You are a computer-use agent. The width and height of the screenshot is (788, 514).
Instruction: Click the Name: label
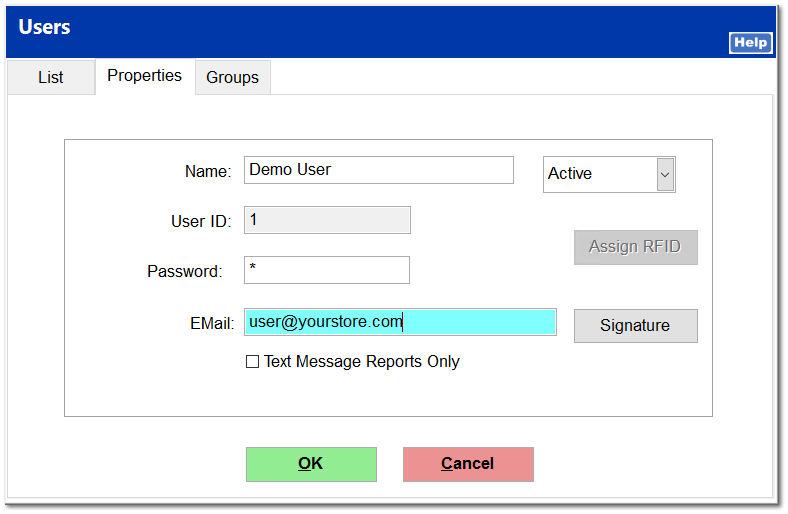click(x=208, y=171)
